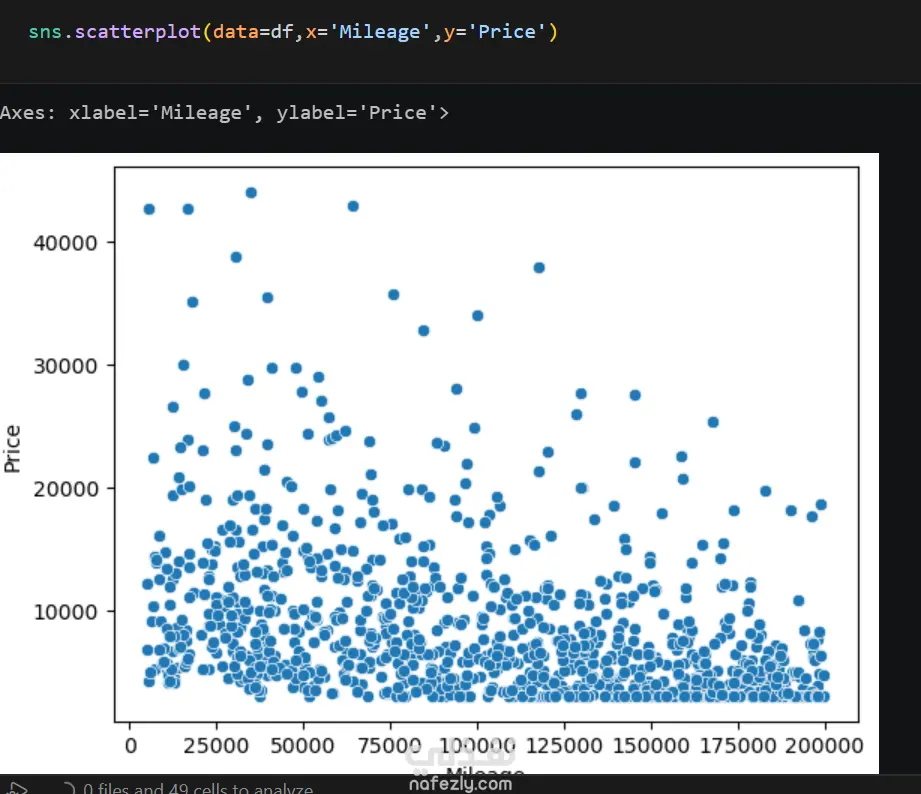Click the scatter plot output image center

439,463
